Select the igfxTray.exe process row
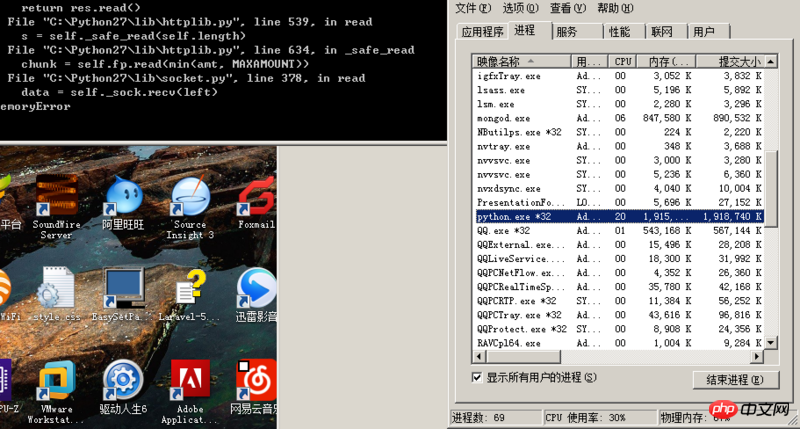Viewport: 800px width, 429px height. click(x=619, y=76)
